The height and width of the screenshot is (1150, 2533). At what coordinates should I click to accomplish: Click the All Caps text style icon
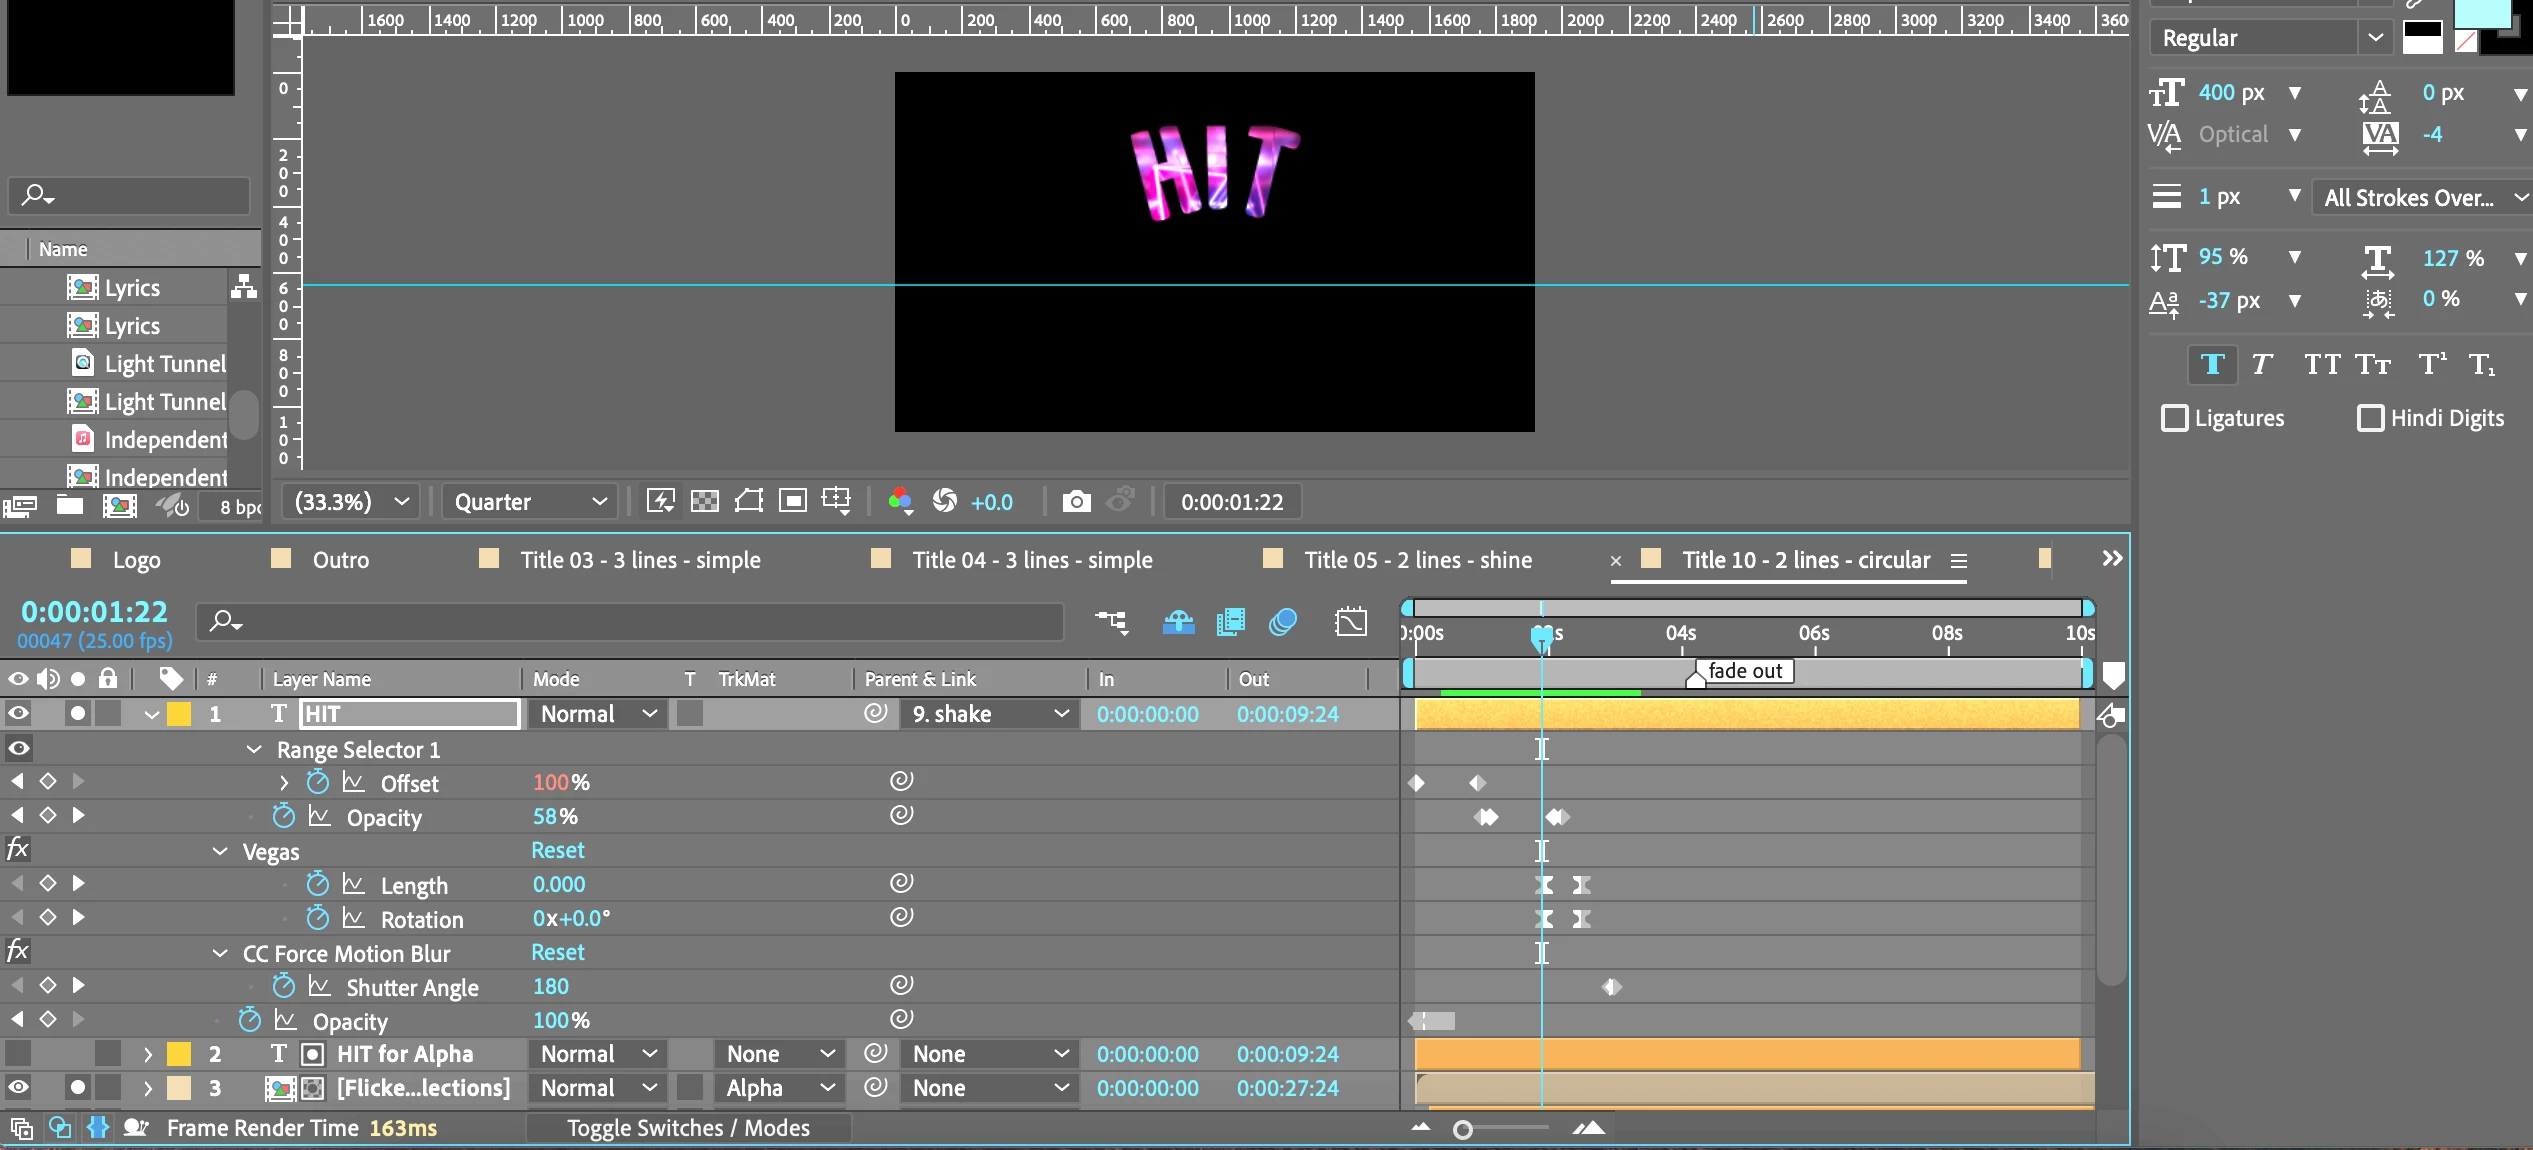[x=2321, y=365]
